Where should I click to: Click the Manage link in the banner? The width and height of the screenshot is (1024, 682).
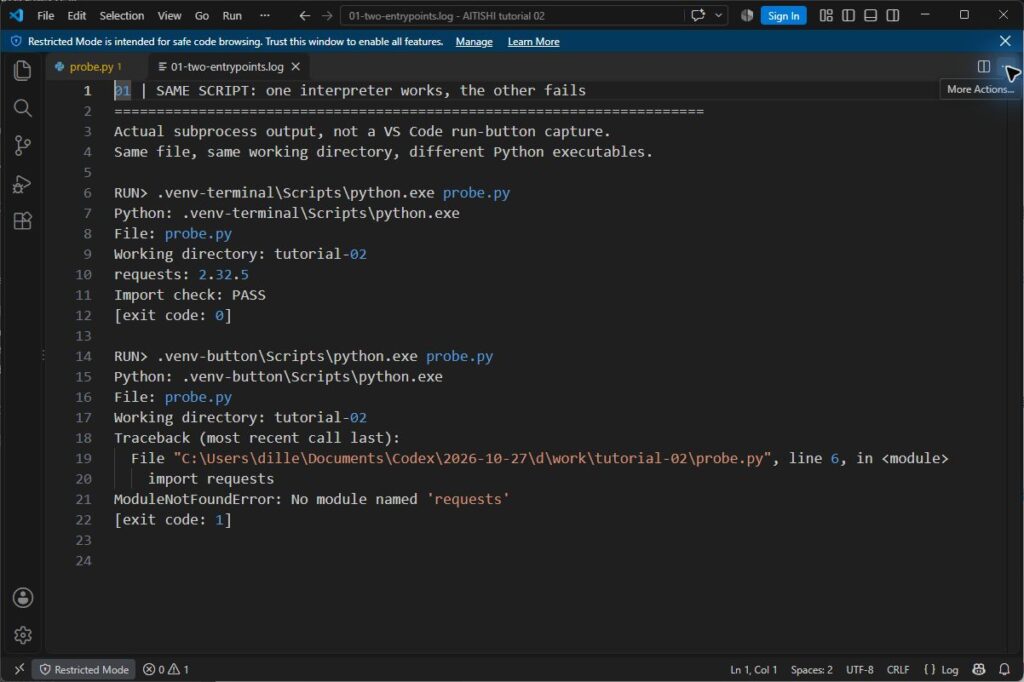point(474,42)
